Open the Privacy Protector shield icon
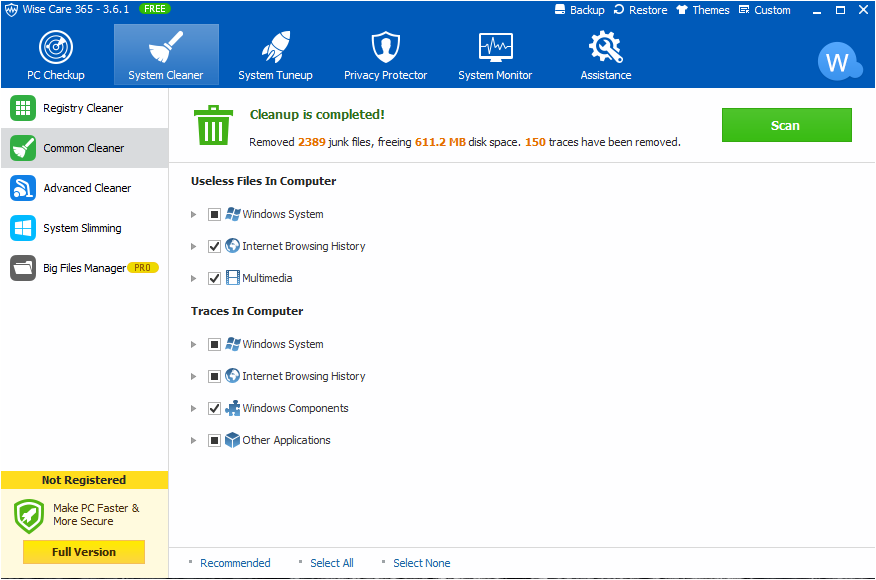Screen dimensions: 876x580 click(x=385, y=47)
